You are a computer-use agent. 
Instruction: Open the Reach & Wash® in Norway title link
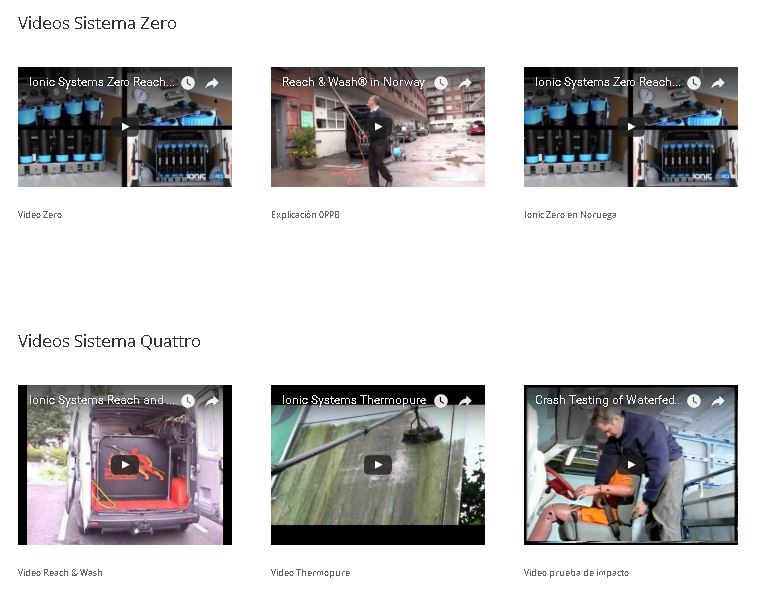353,82
